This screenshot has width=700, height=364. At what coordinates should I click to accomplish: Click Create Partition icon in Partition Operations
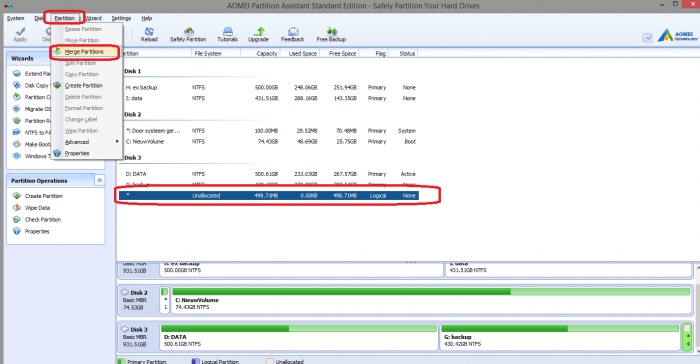pos(17,196)
